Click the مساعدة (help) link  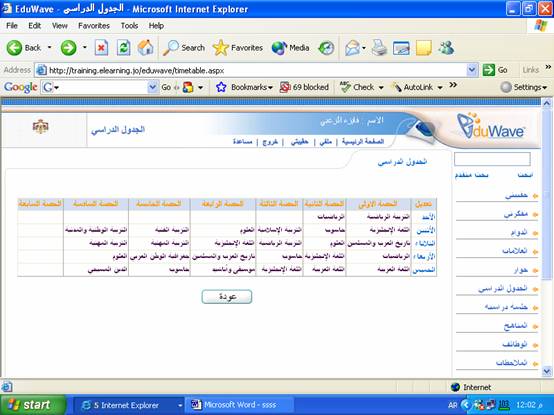(x=242, y=142)
